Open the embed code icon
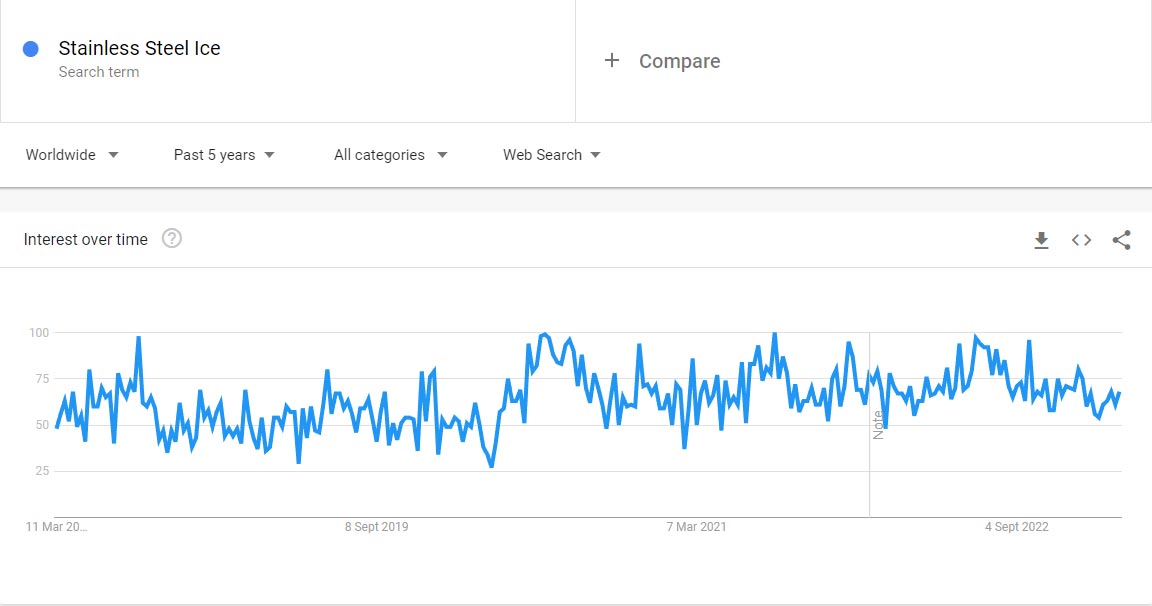The height and width of the screenshot is (606, 1152). tap(1081, 240)
